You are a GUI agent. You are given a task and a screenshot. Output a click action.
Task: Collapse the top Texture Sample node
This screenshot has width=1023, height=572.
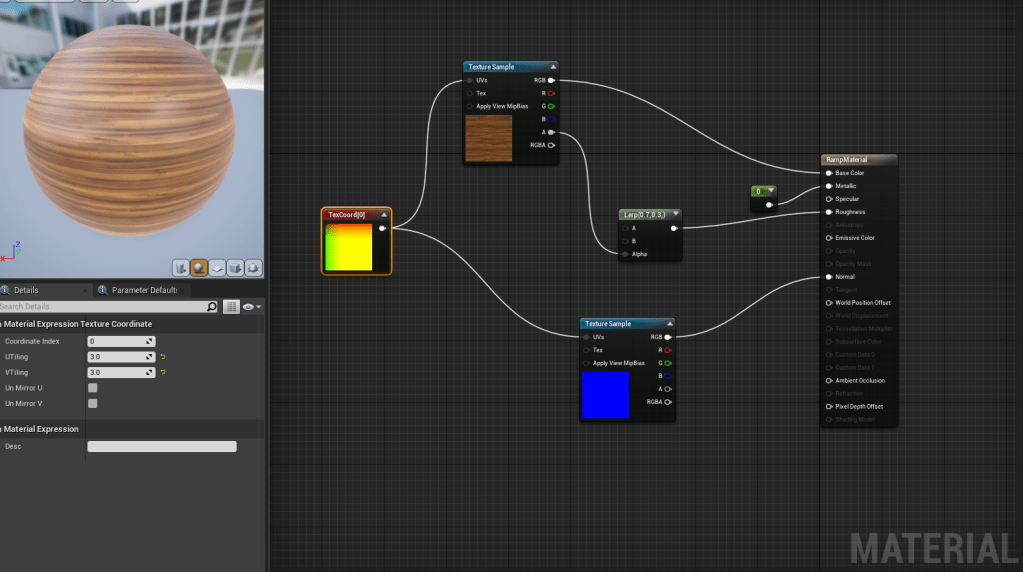click(x=553, y=67)
